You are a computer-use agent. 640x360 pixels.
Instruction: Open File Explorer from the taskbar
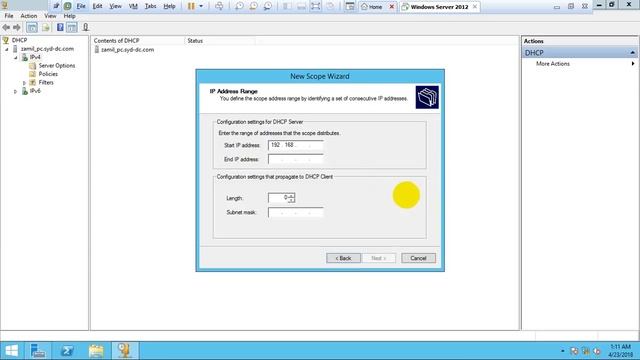click(x=96, y=351)
